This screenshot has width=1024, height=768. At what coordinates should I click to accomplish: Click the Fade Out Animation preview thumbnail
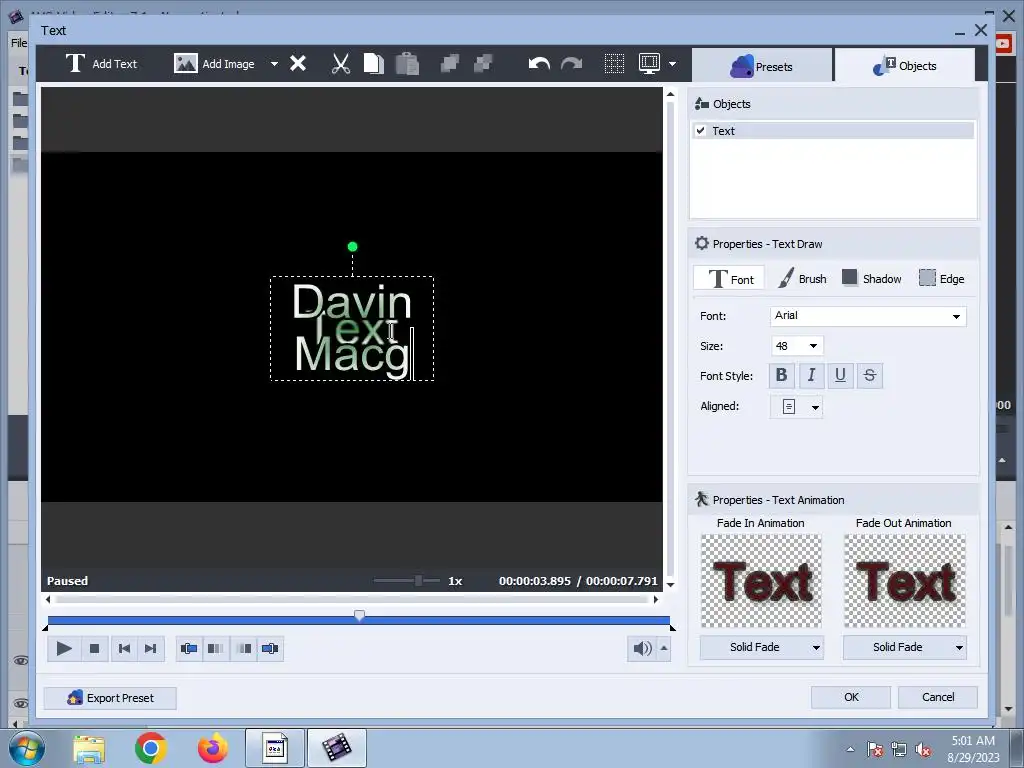point(904,581)
